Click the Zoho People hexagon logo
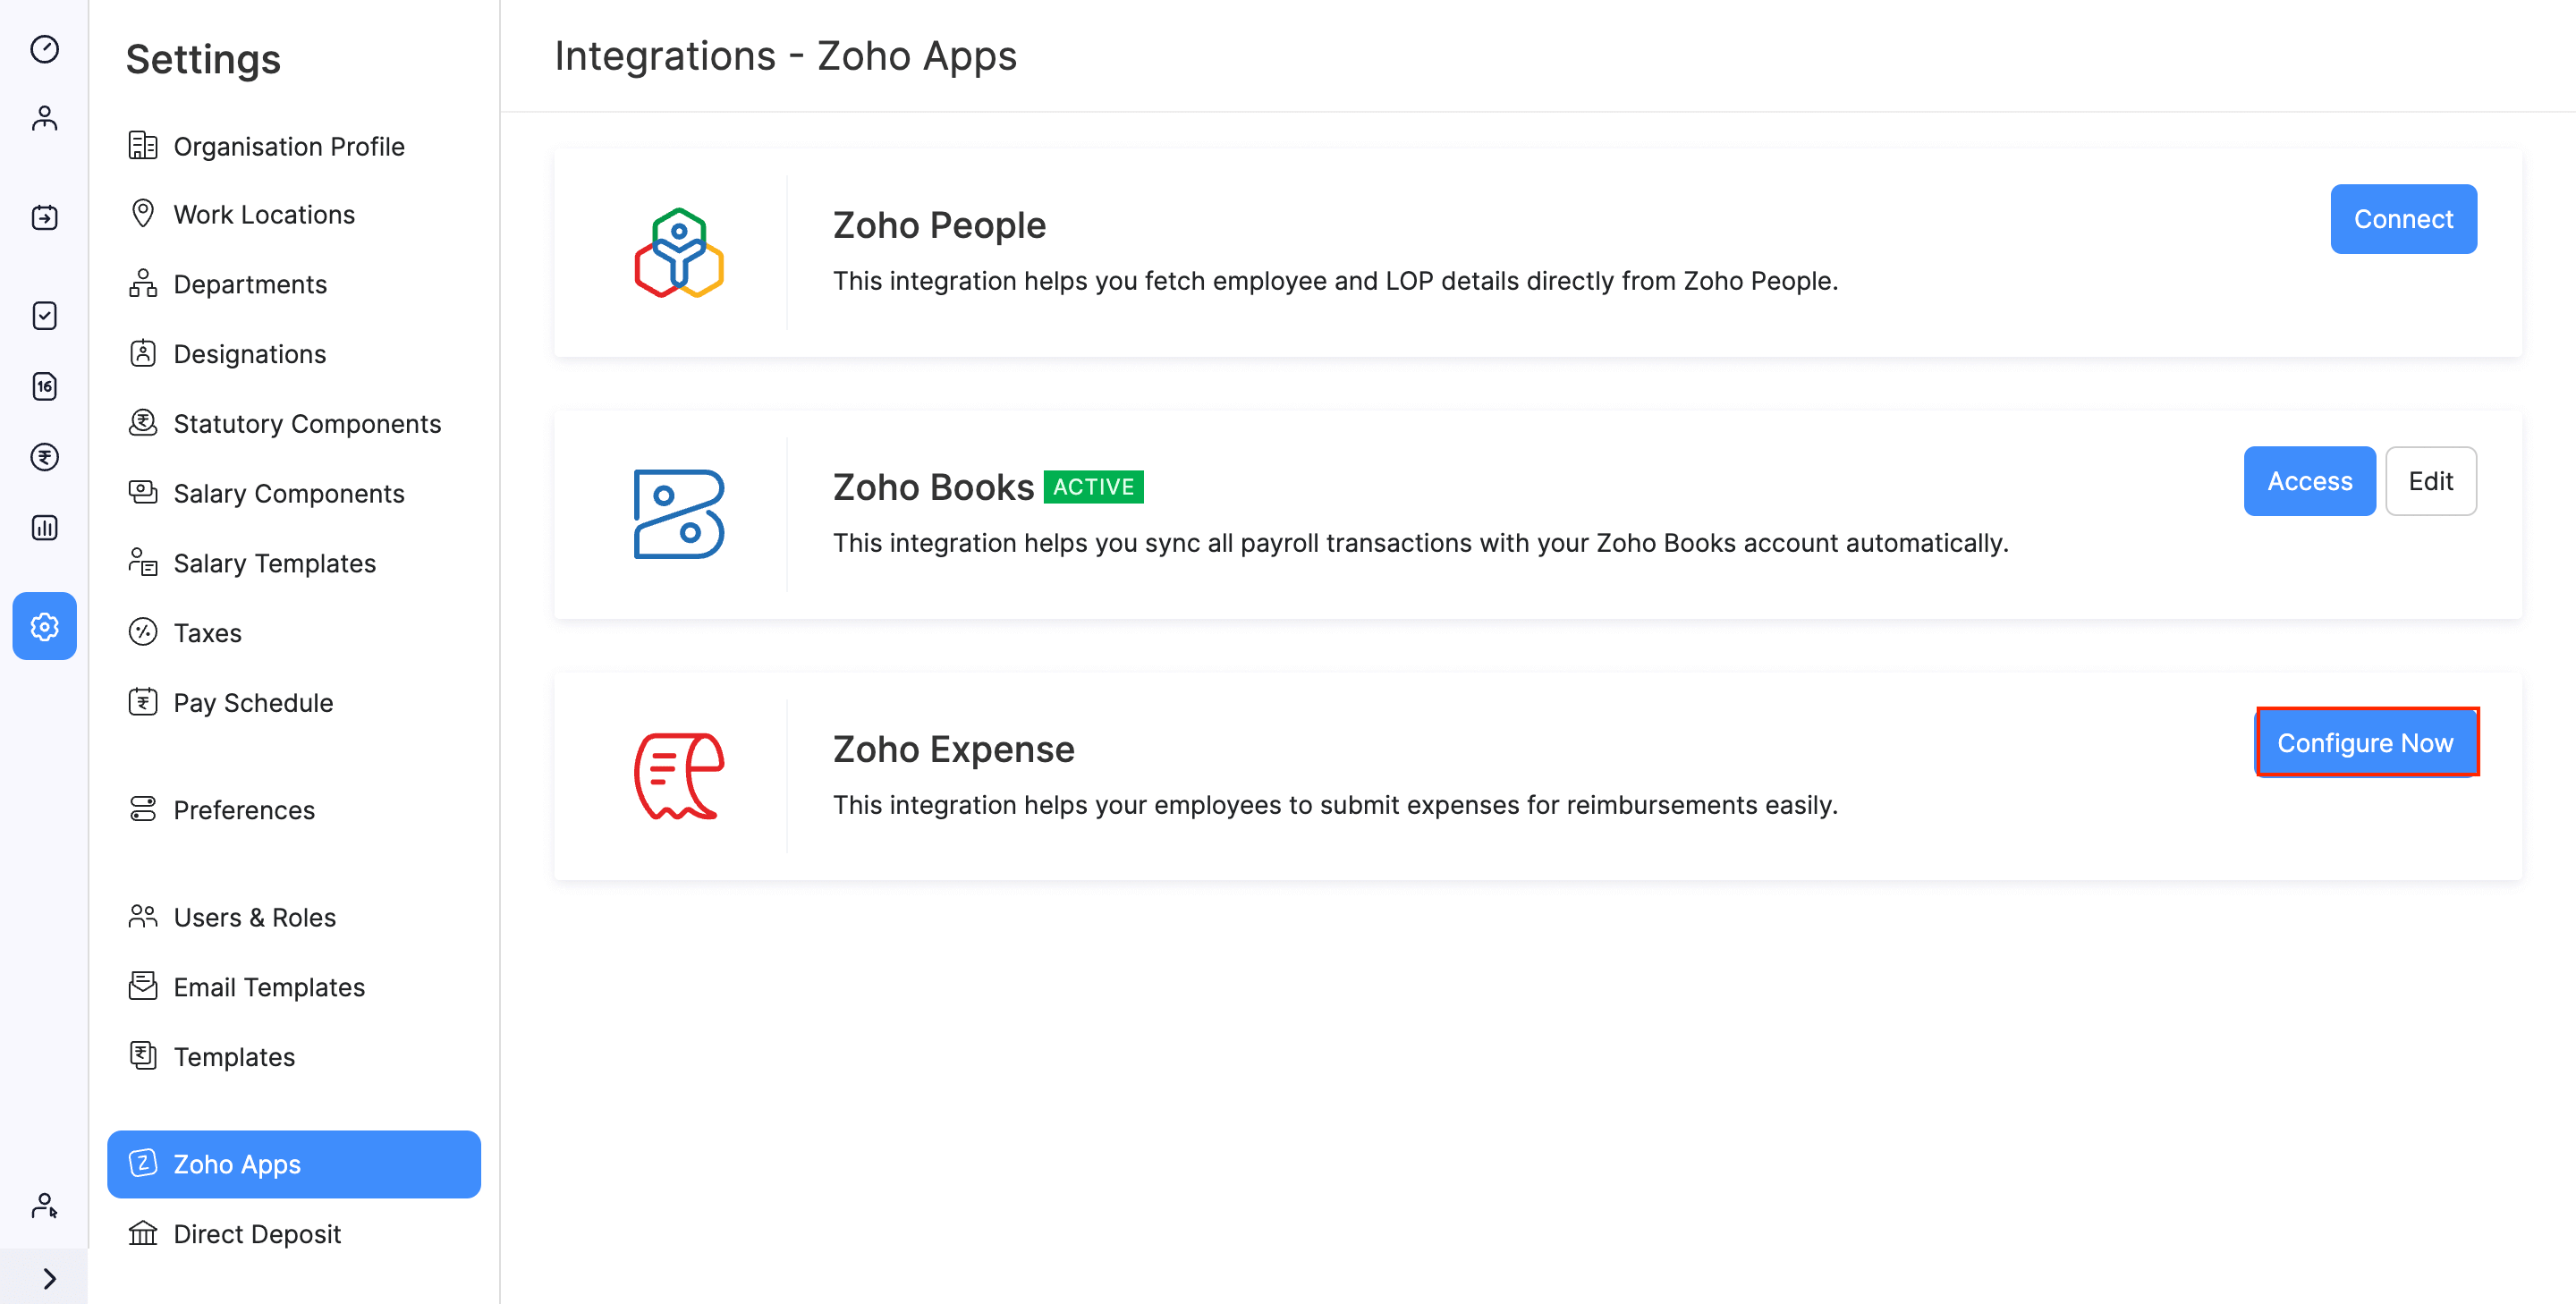The height and width of the screenshot is (1304, 2576). pyautogui.click(x=678, y=253)
